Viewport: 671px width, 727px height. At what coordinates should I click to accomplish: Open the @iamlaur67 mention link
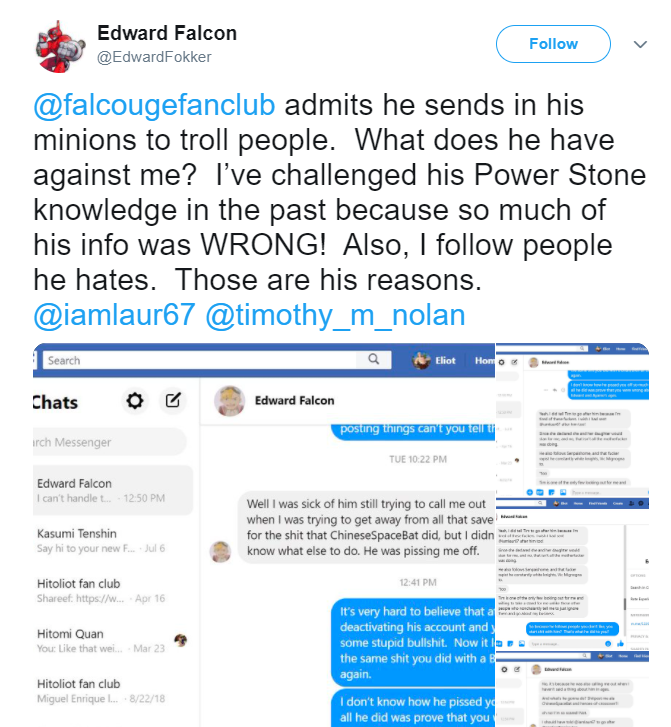click(x=115, y=315)
